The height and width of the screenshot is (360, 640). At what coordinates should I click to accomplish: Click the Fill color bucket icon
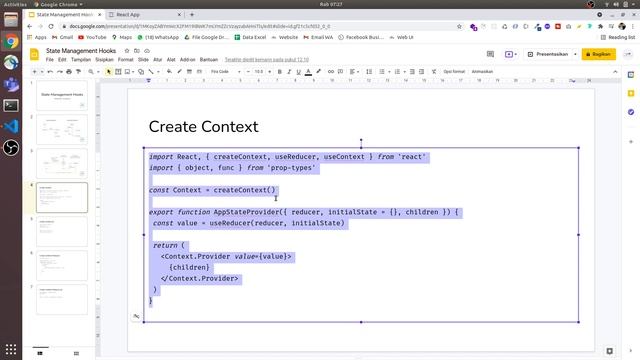tap(169, 72)
